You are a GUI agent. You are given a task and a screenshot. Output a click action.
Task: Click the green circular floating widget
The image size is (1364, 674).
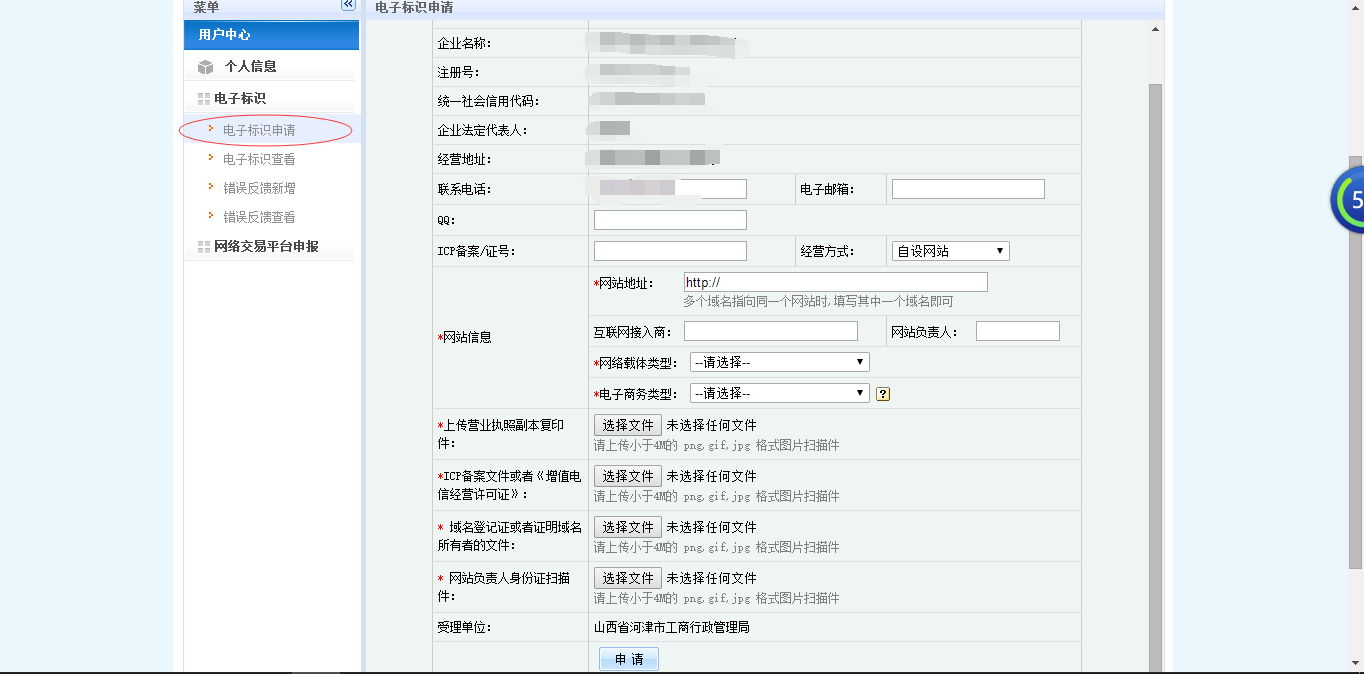click(x=1348, y=200)
